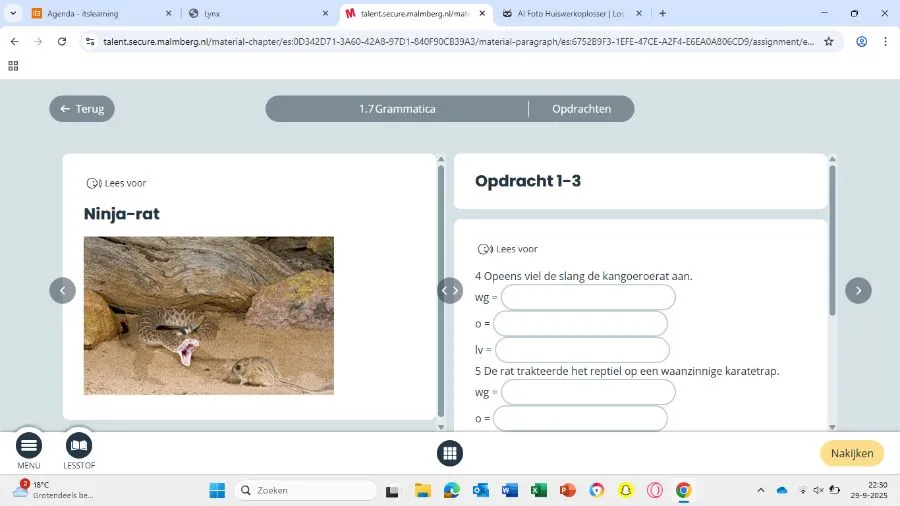Close the Lynx tab
Viewport: 900px width, 506px height.
[x=325, y=13]
